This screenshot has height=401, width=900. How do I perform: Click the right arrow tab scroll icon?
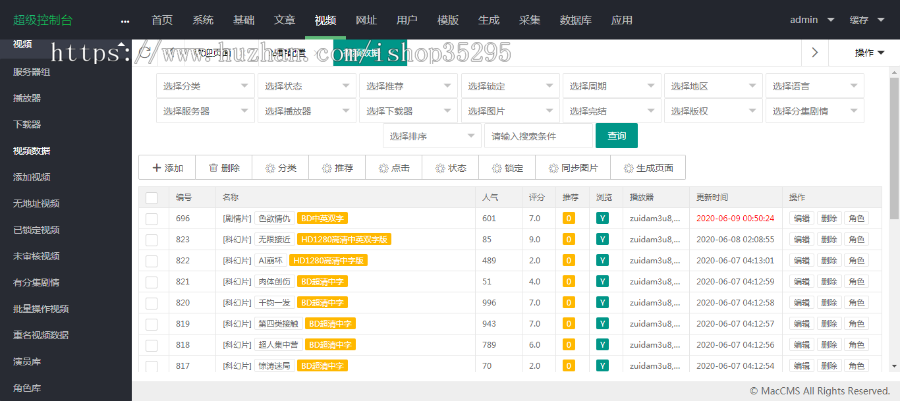[817, 52]
